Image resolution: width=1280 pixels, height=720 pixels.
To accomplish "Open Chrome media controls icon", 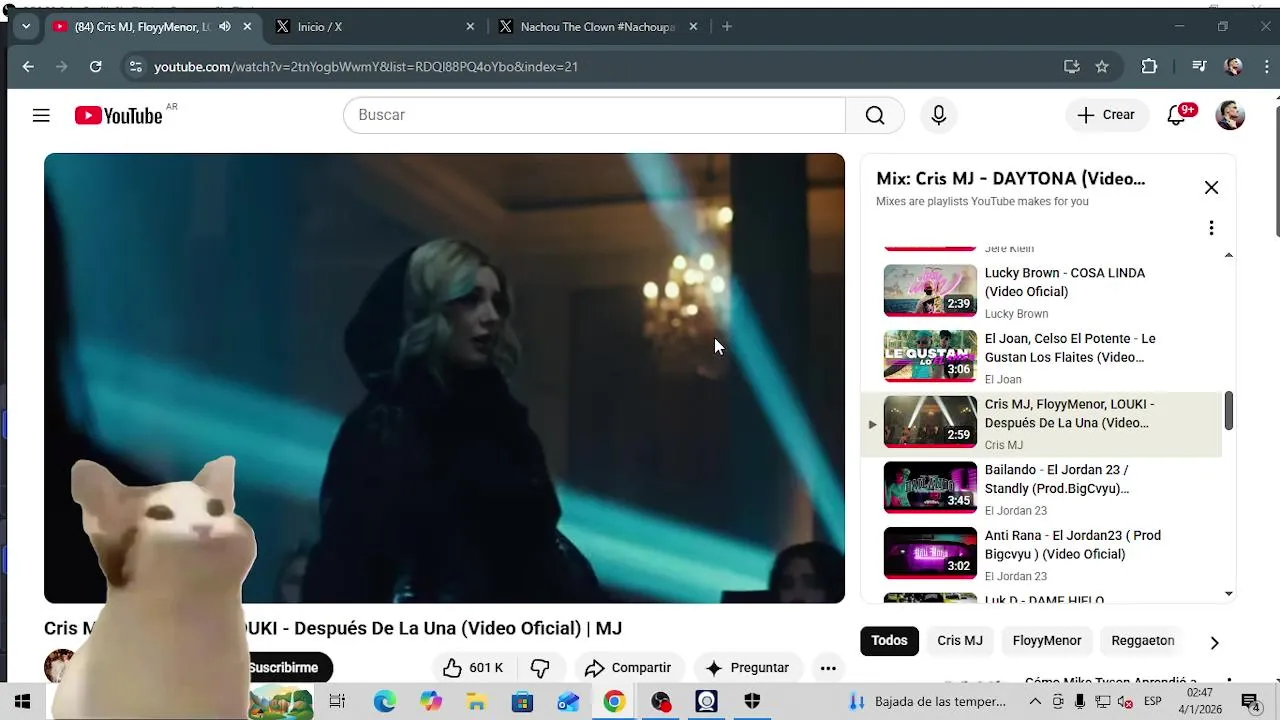I will point(1200,67).
